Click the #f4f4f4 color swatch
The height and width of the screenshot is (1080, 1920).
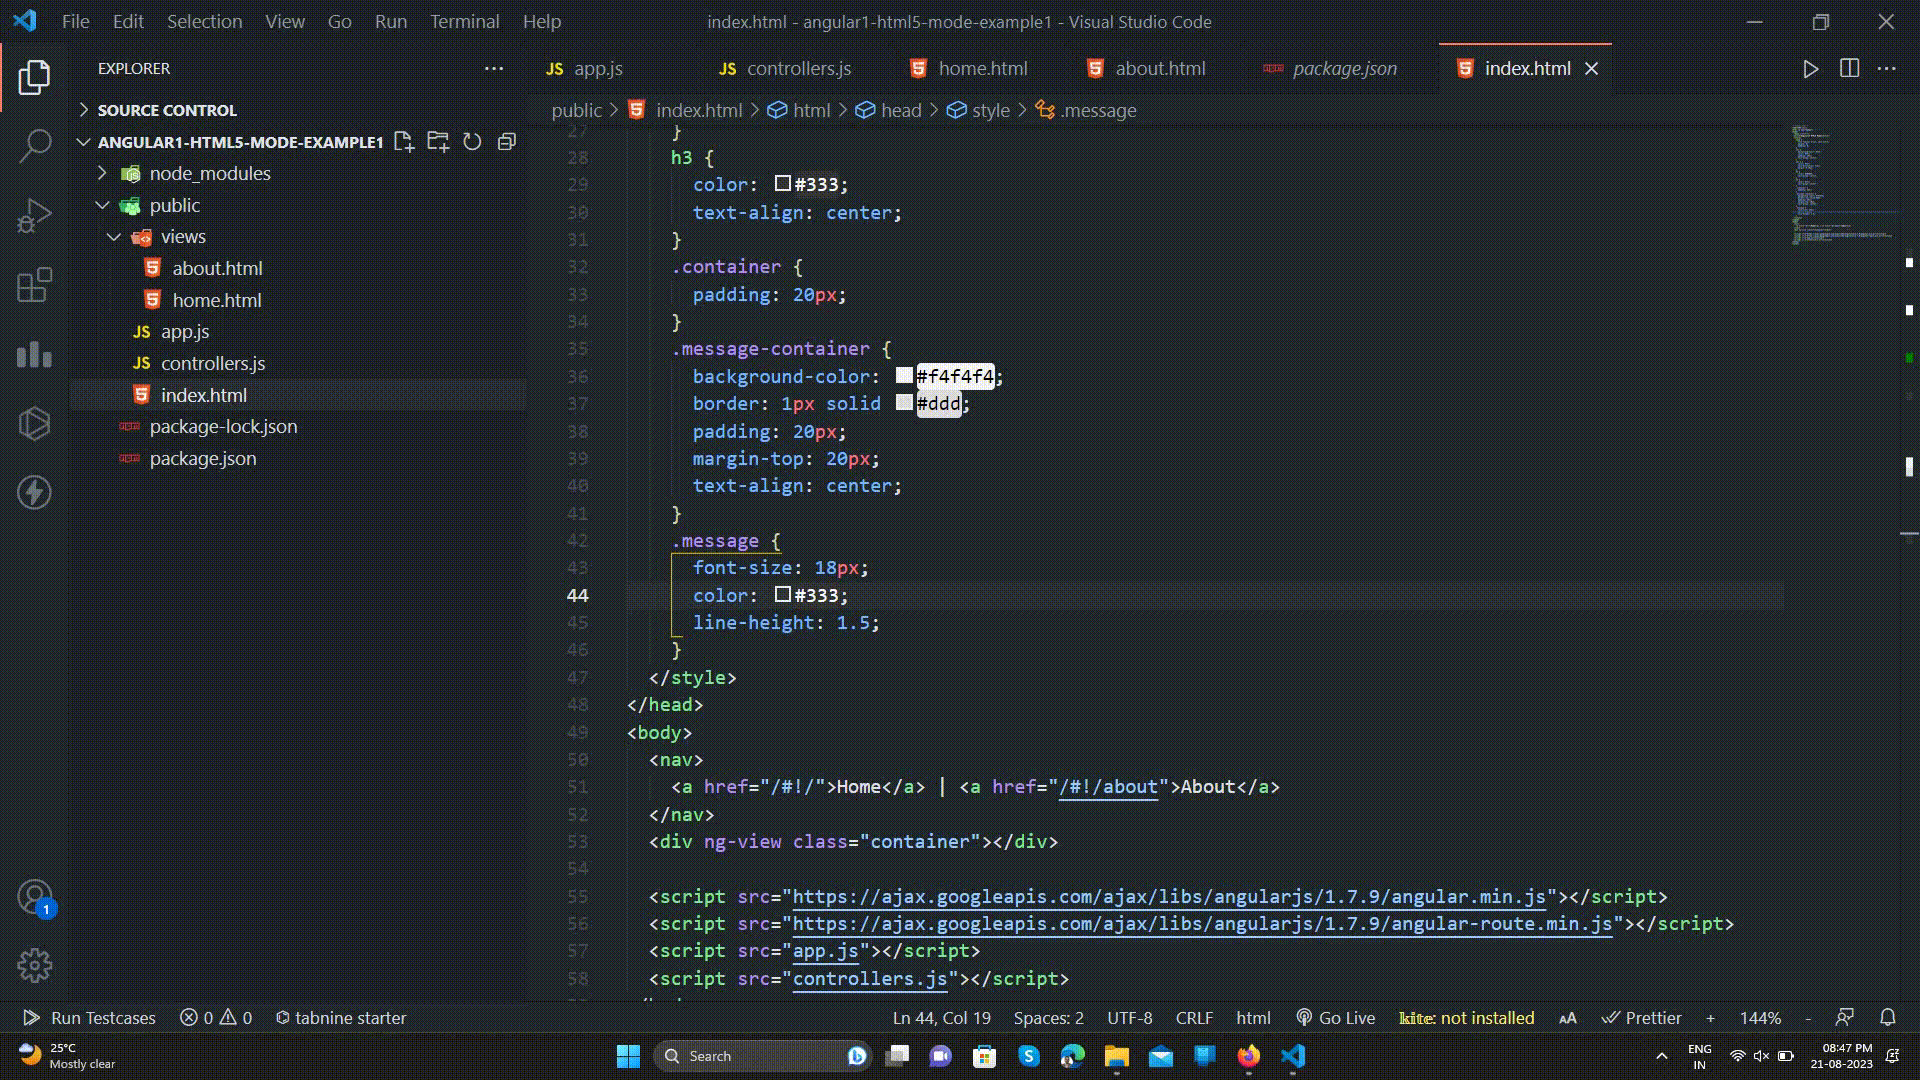[904, 376]
